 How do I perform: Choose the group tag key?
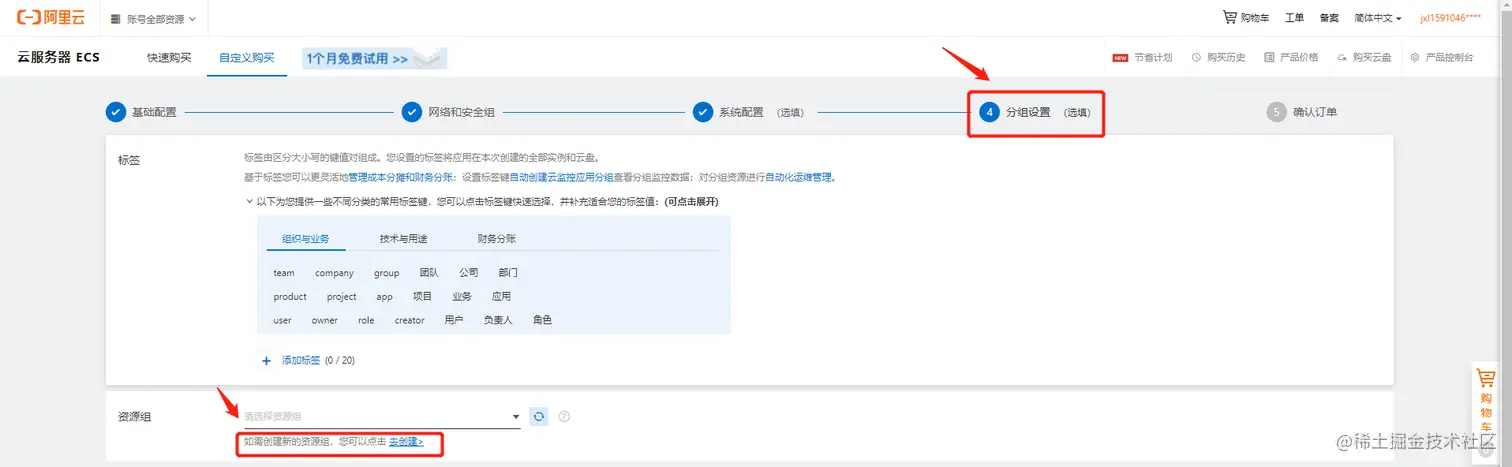pyautogui.click(x=387, y=273)
